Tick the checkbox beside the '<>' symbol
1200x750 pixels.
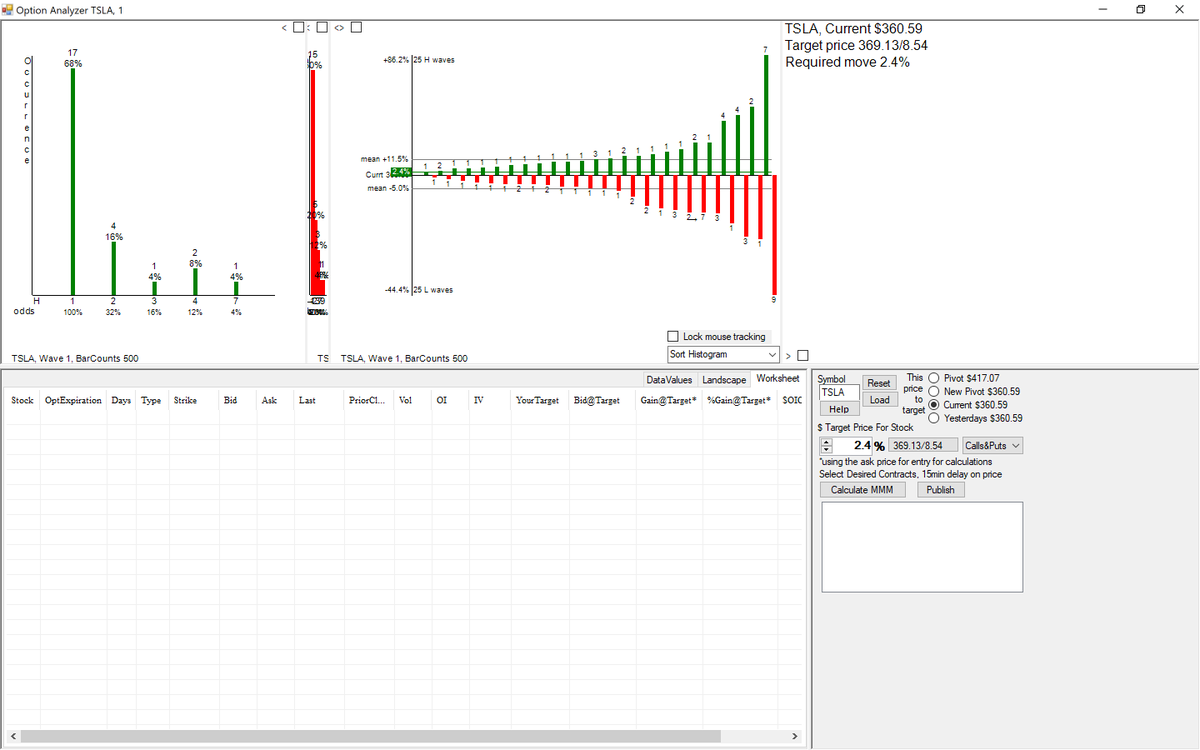point(355,27)
